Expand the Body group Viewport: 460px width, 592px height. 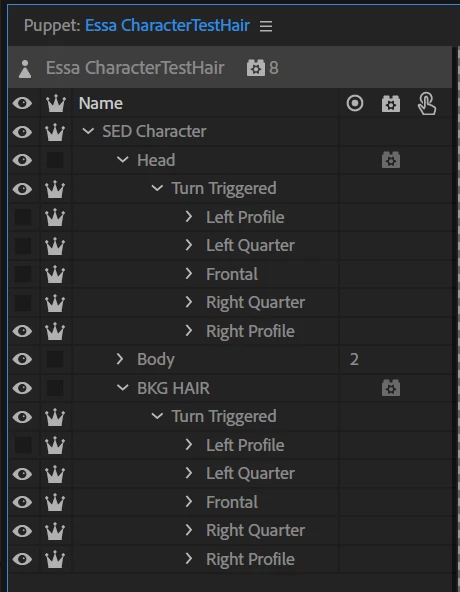pos(120,359)
